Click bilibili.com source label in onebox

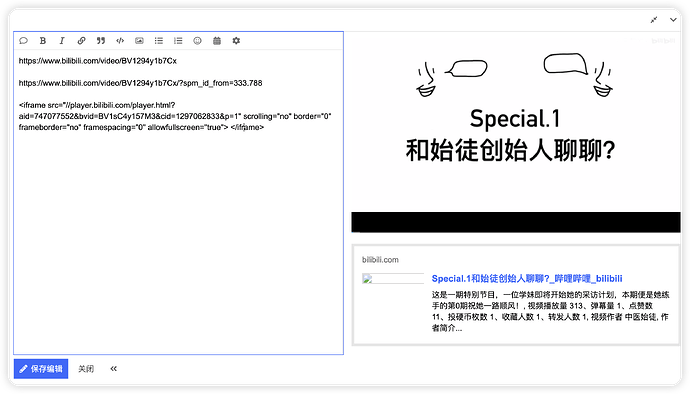[x=380, y=260]
